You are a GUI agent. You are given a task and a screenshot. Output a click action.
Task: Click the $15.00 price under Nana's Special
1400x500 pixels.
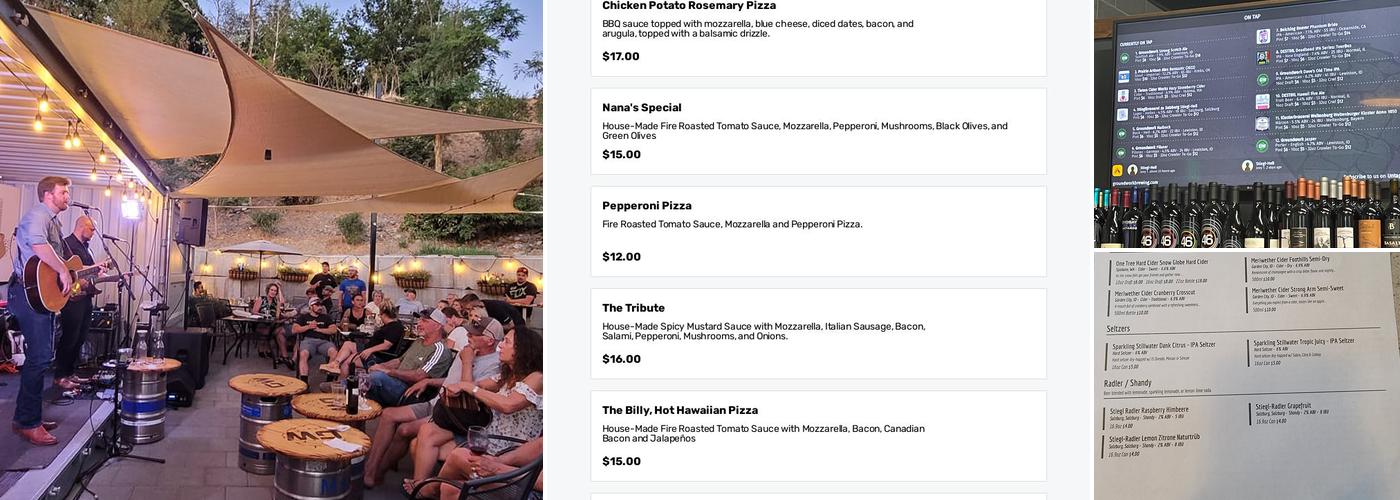tap(621, 155)
